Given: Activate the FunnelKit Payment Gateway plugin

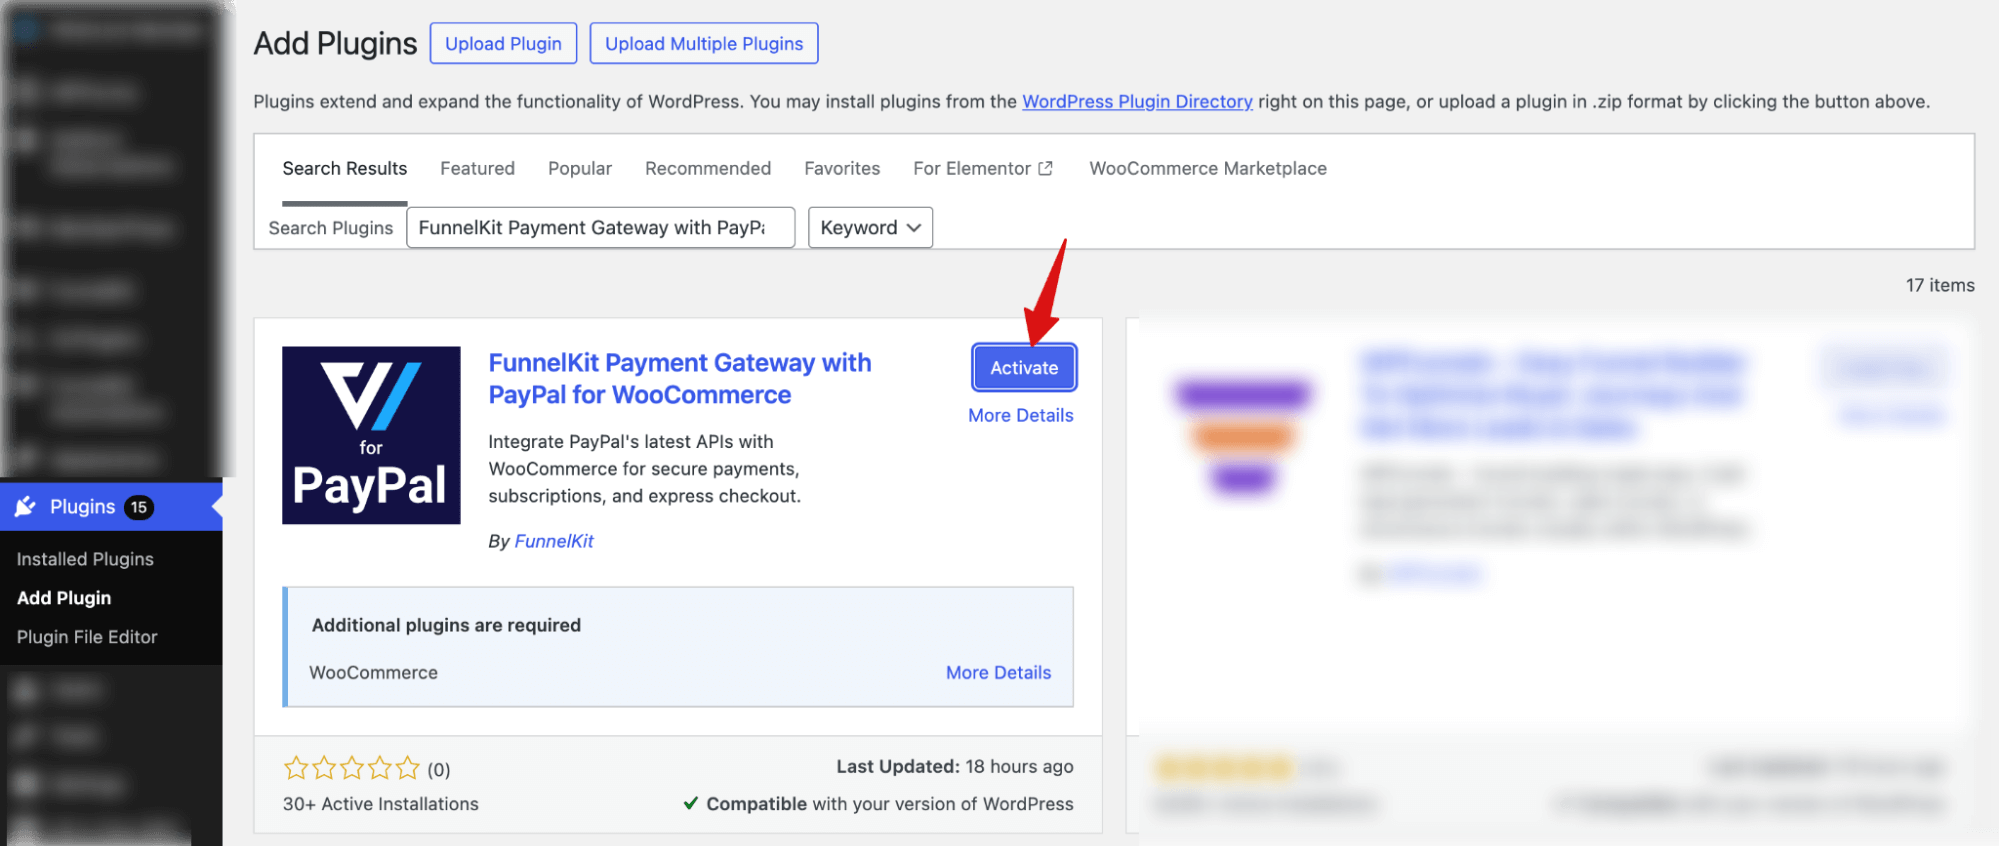Looking at the screenshot, I should tap(1023, 367).
